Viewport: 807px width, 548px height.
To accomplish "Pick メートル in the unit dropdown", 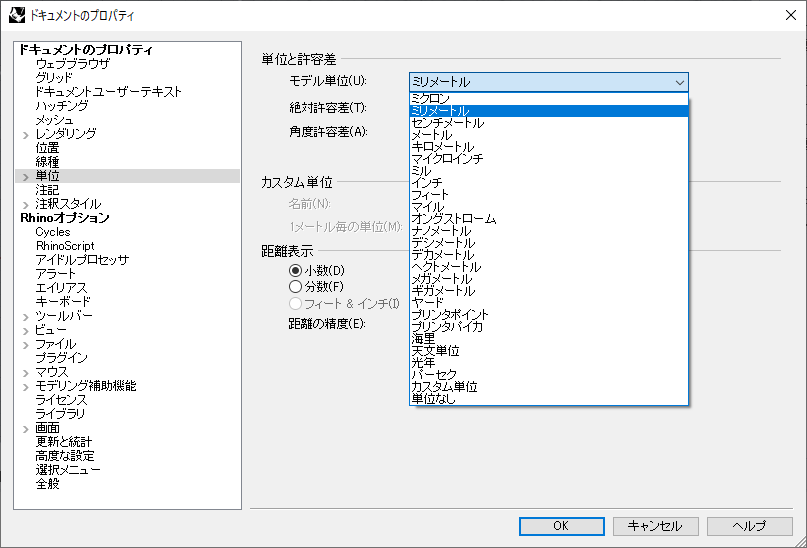I will [431, 135].
